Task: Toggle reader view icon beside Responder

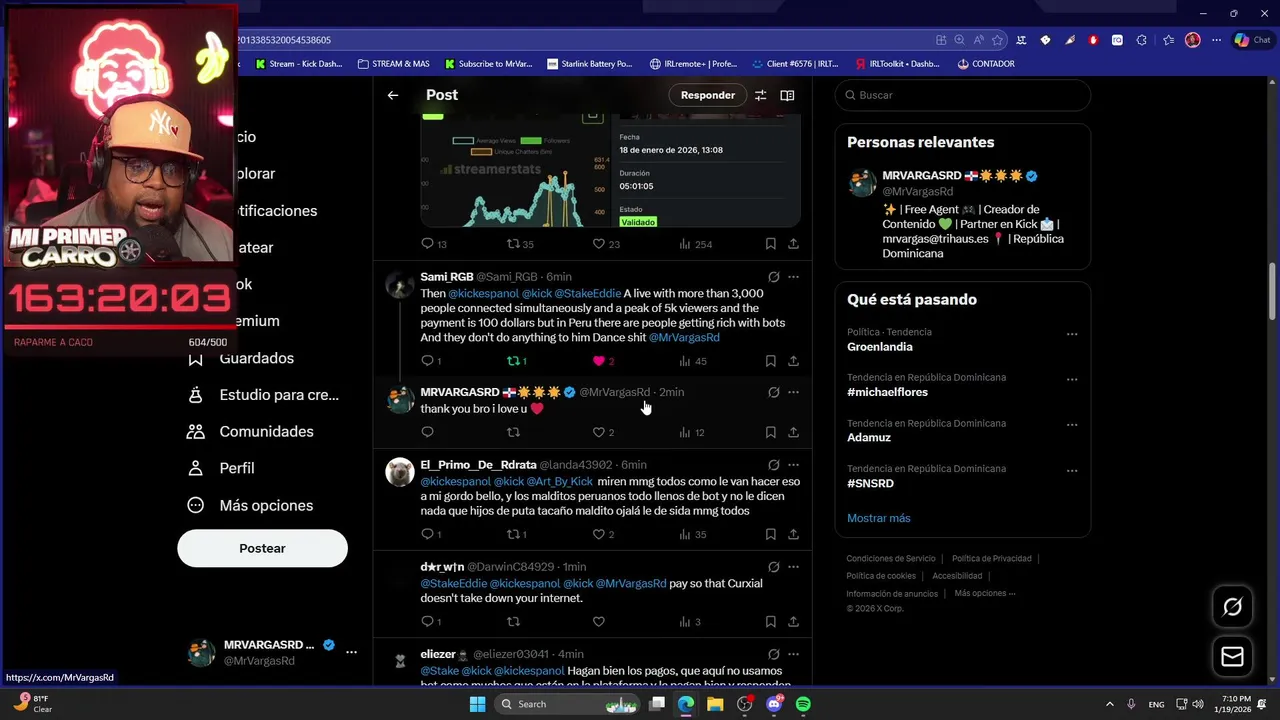Action: point(787,95)
